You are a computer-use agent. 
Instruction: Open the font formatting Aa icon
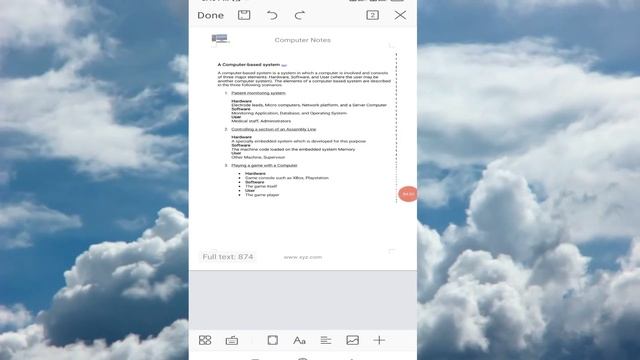[x=299, y=340]
